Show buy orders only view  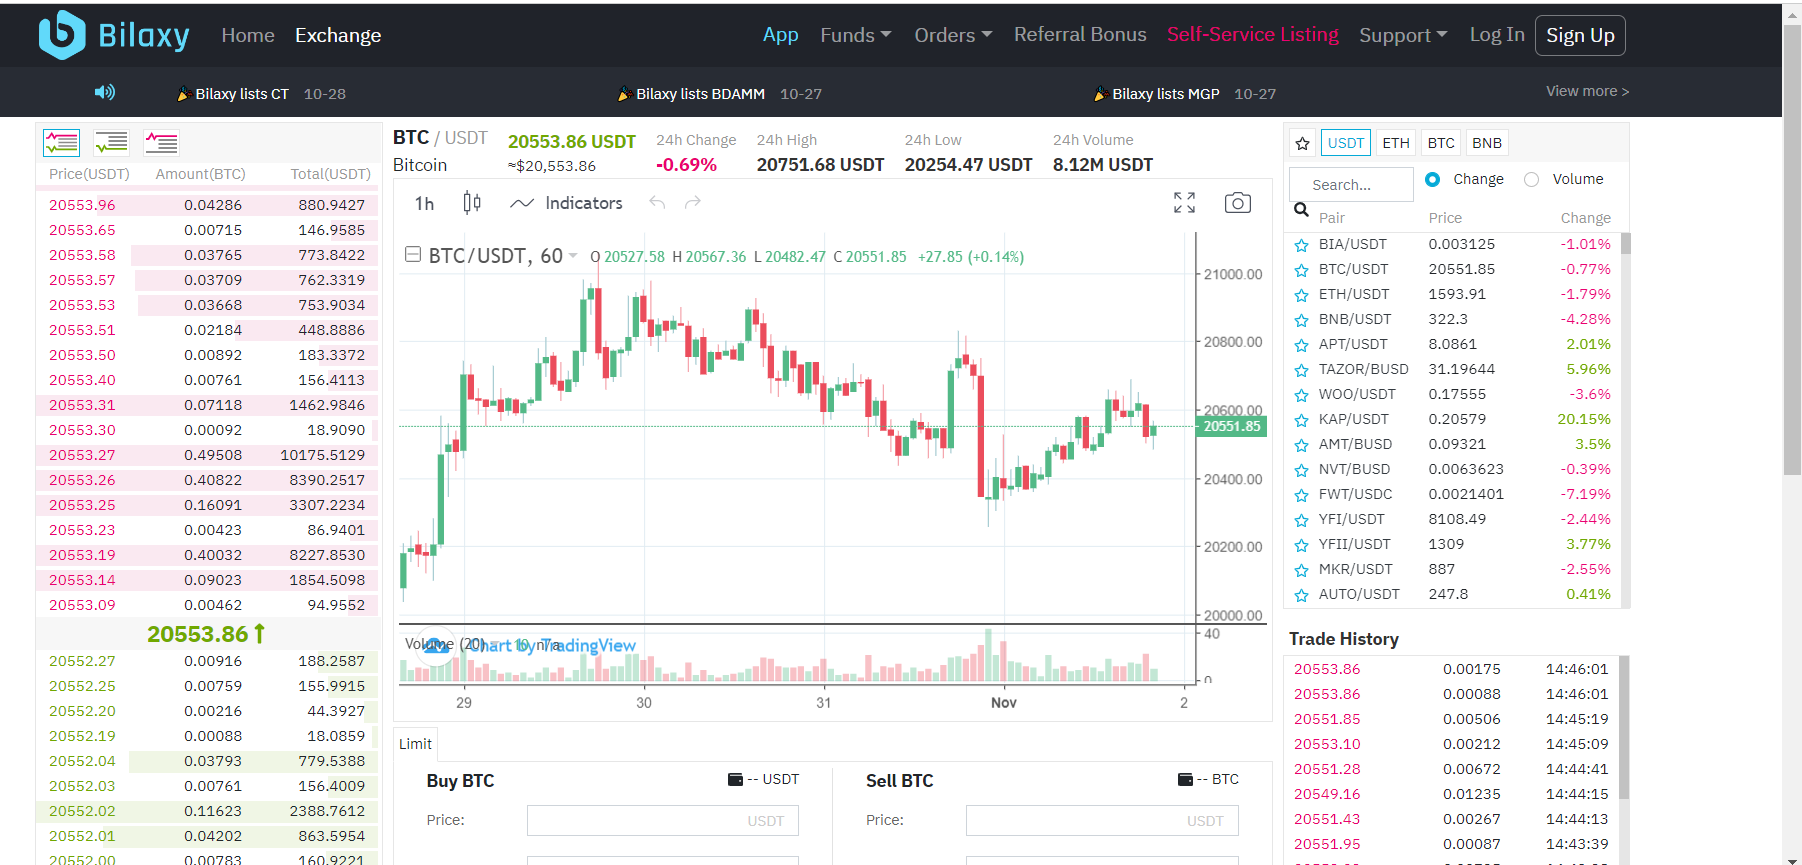(111, 143)
